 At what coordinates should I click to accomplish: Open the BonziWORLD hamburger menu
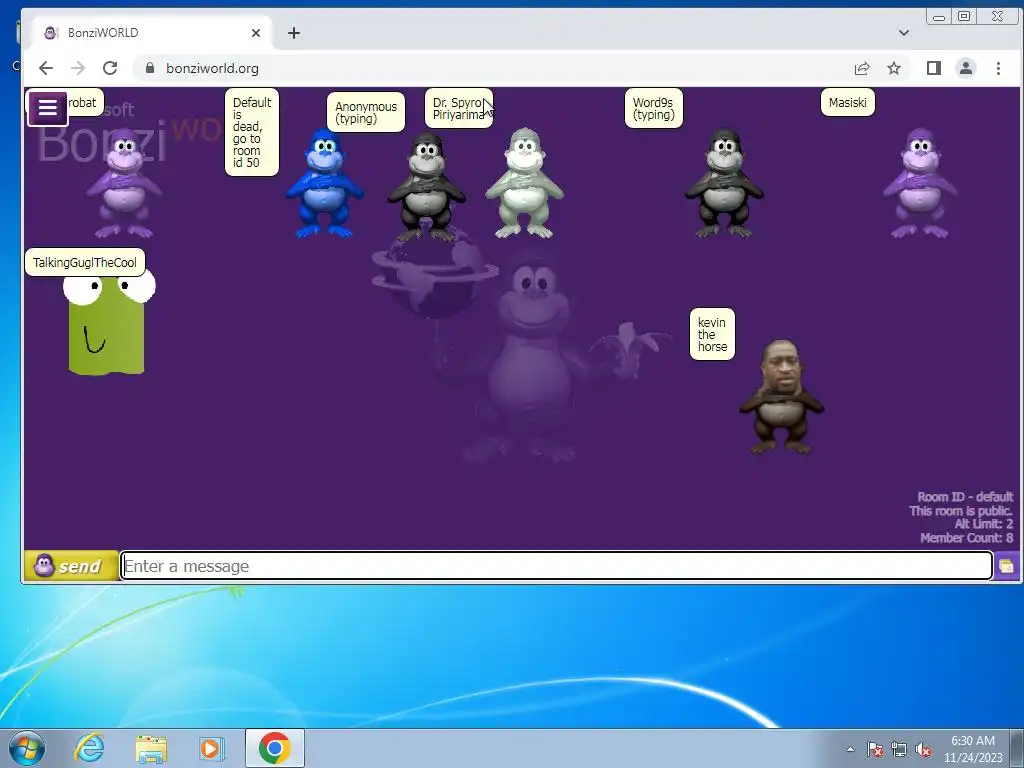pyautogui.click(x=48, y=108)
